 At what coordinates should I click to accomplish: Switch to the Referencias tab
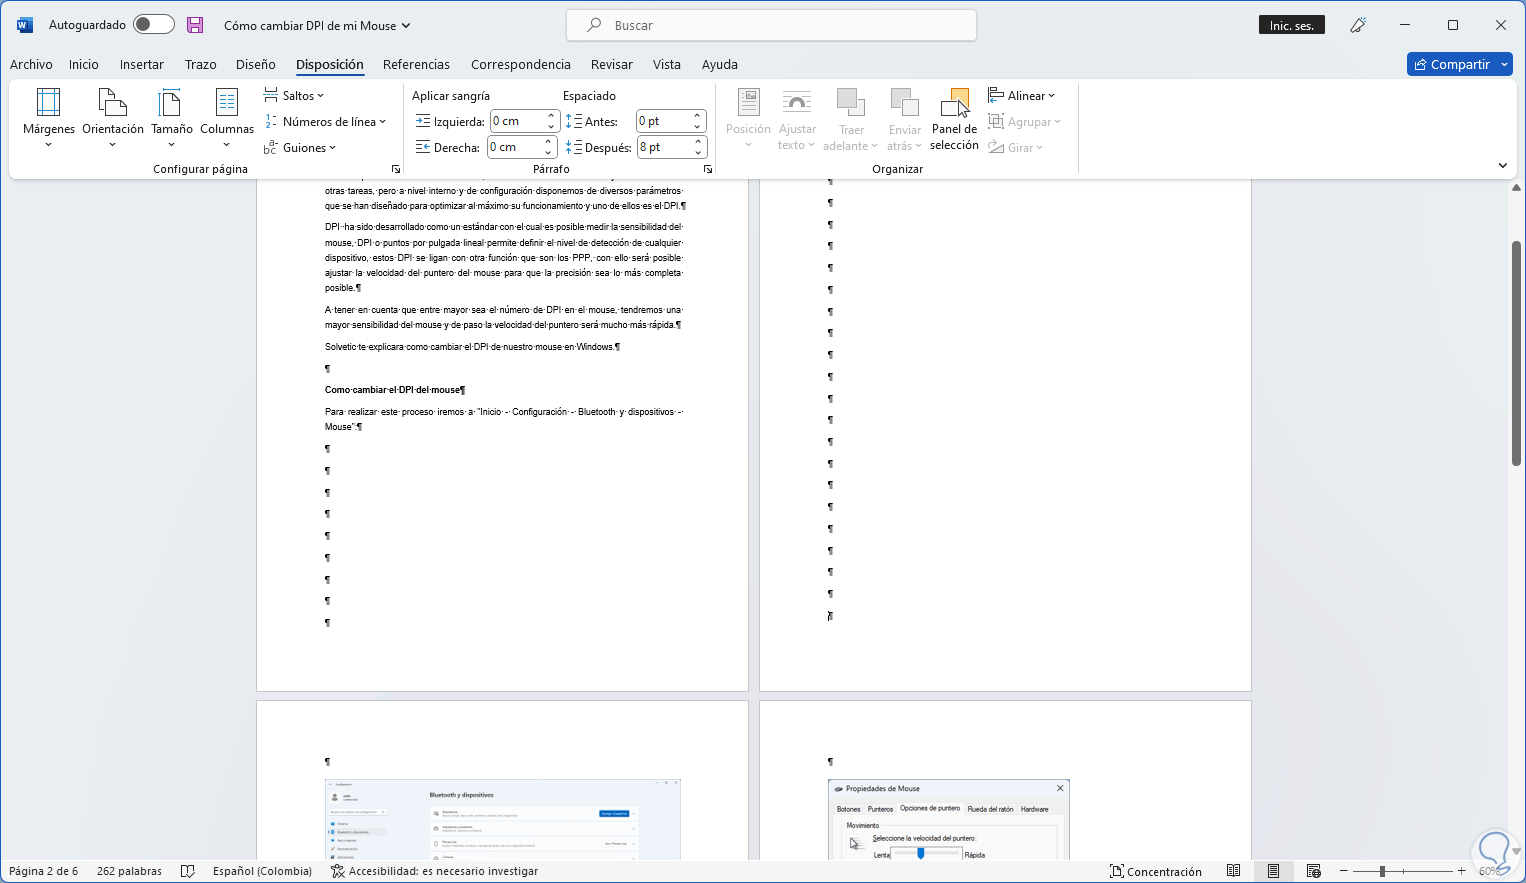[416, 64]
